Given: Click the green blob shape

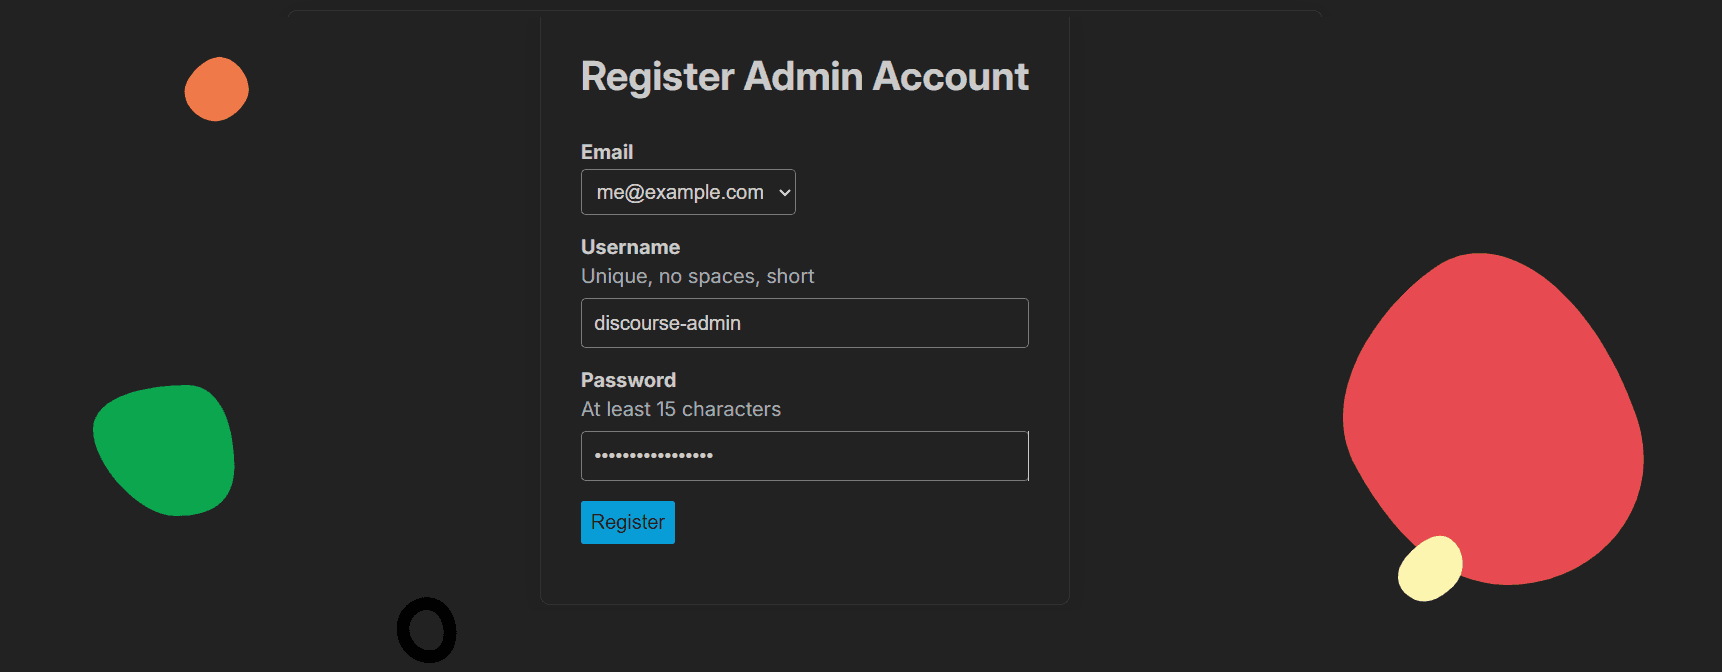Looking at the screenshot, I should point(166,450).
